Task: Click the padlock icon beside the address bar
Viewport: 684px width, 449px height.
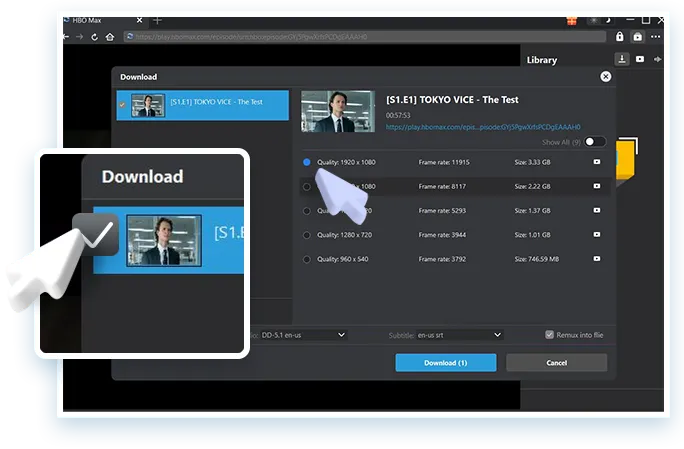Action: point(619,37)
